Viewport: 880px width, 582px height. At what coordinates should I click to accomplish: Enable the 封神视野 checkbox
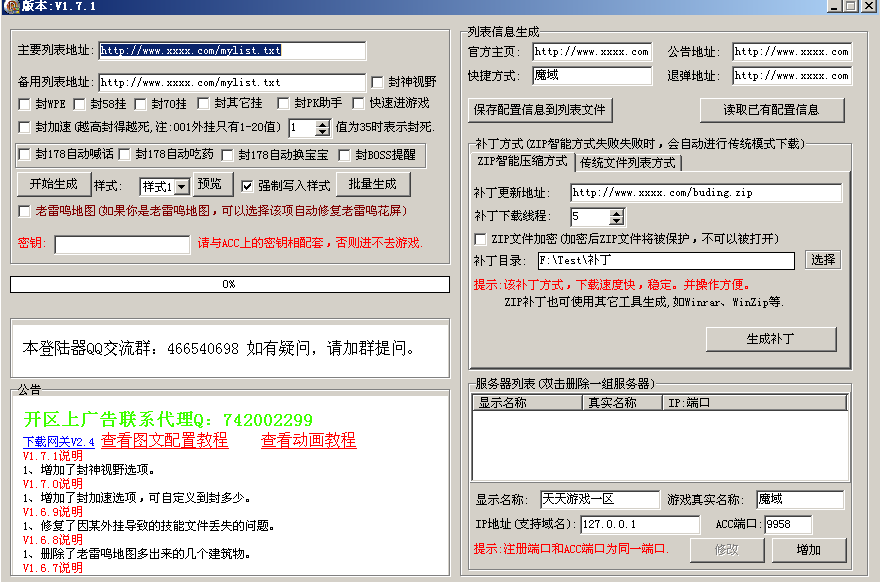(x=378, y=83)
